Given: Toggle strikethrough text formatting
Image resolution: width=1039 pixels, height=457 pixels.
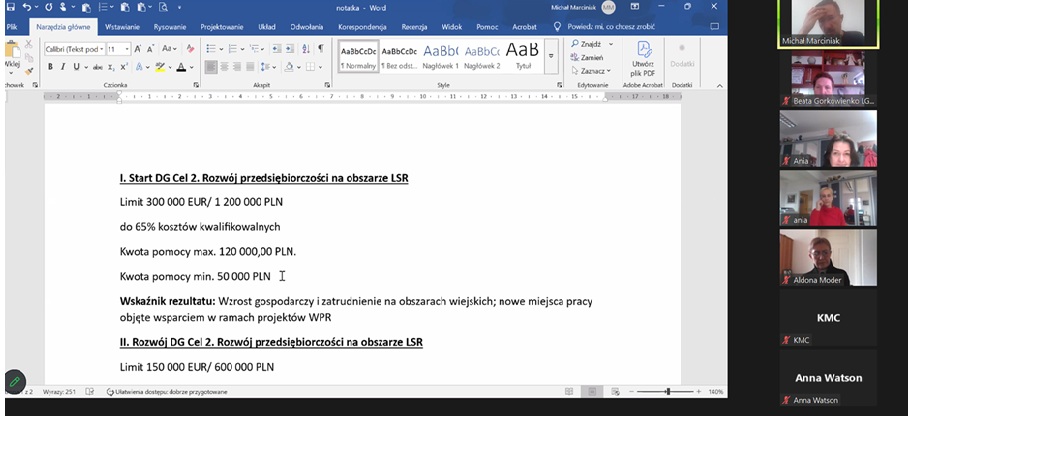Looking at the screenshot, I should point(97,67).
